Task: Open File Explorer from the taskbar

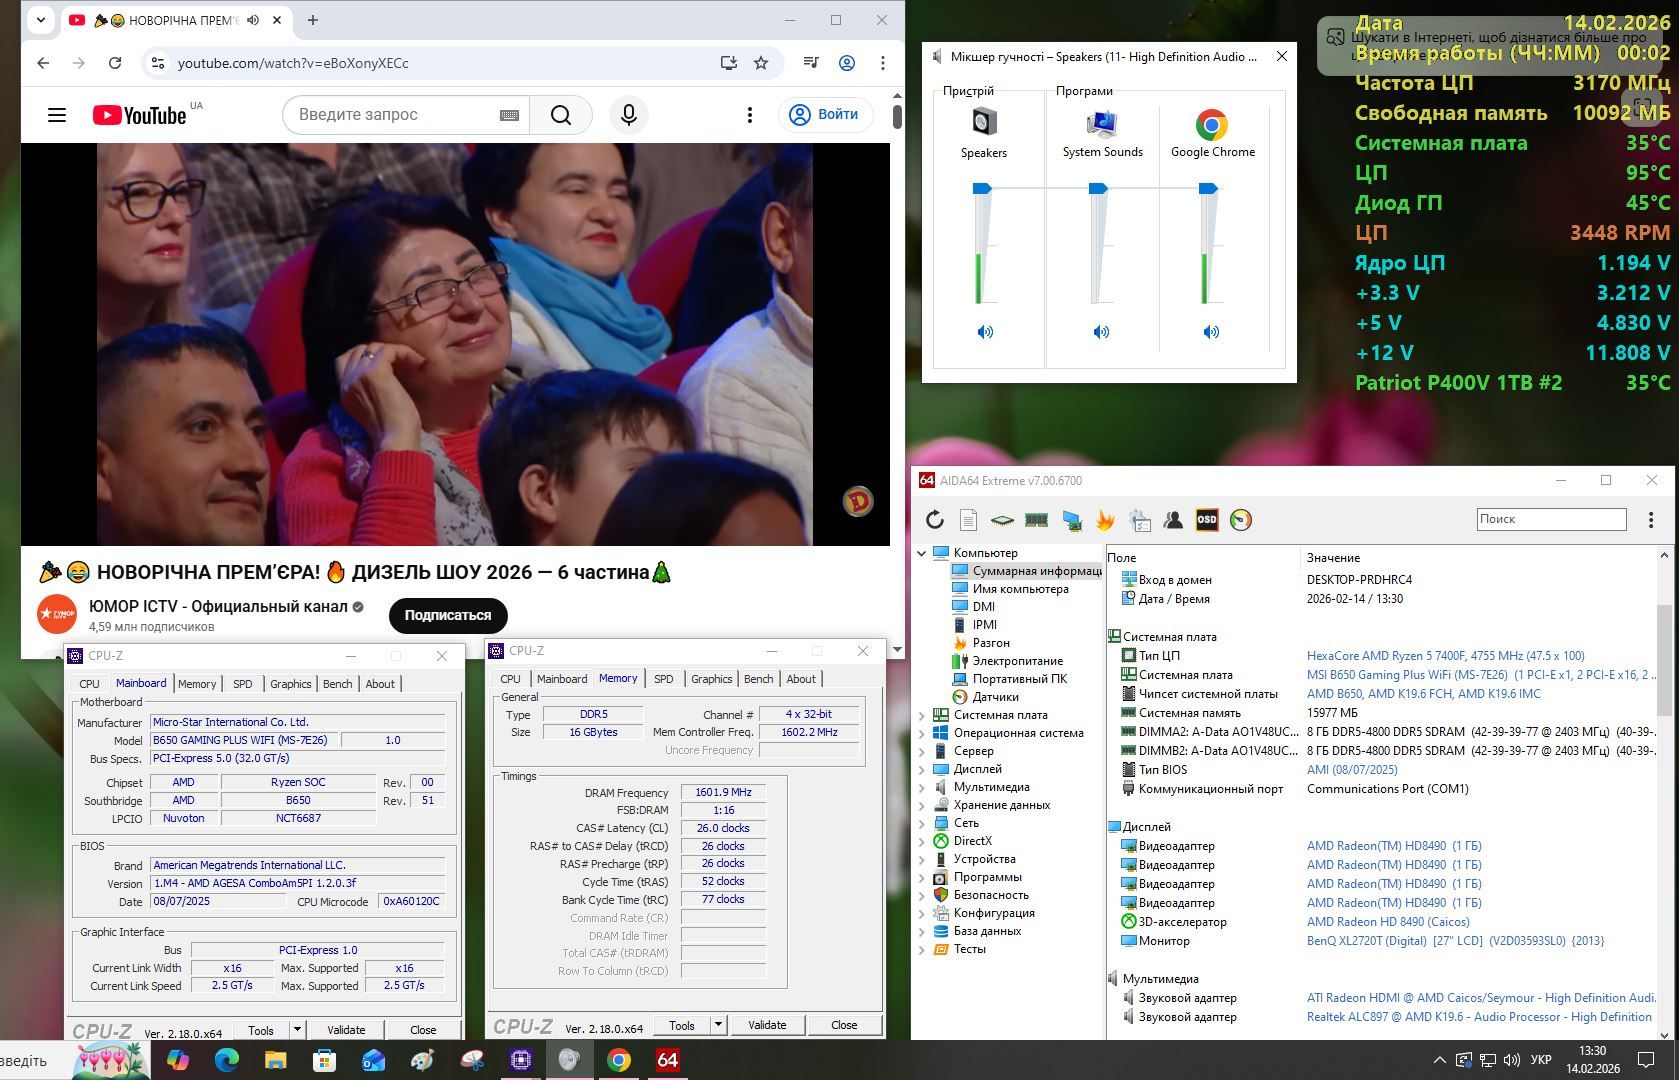Action: tap(275, 1060)
